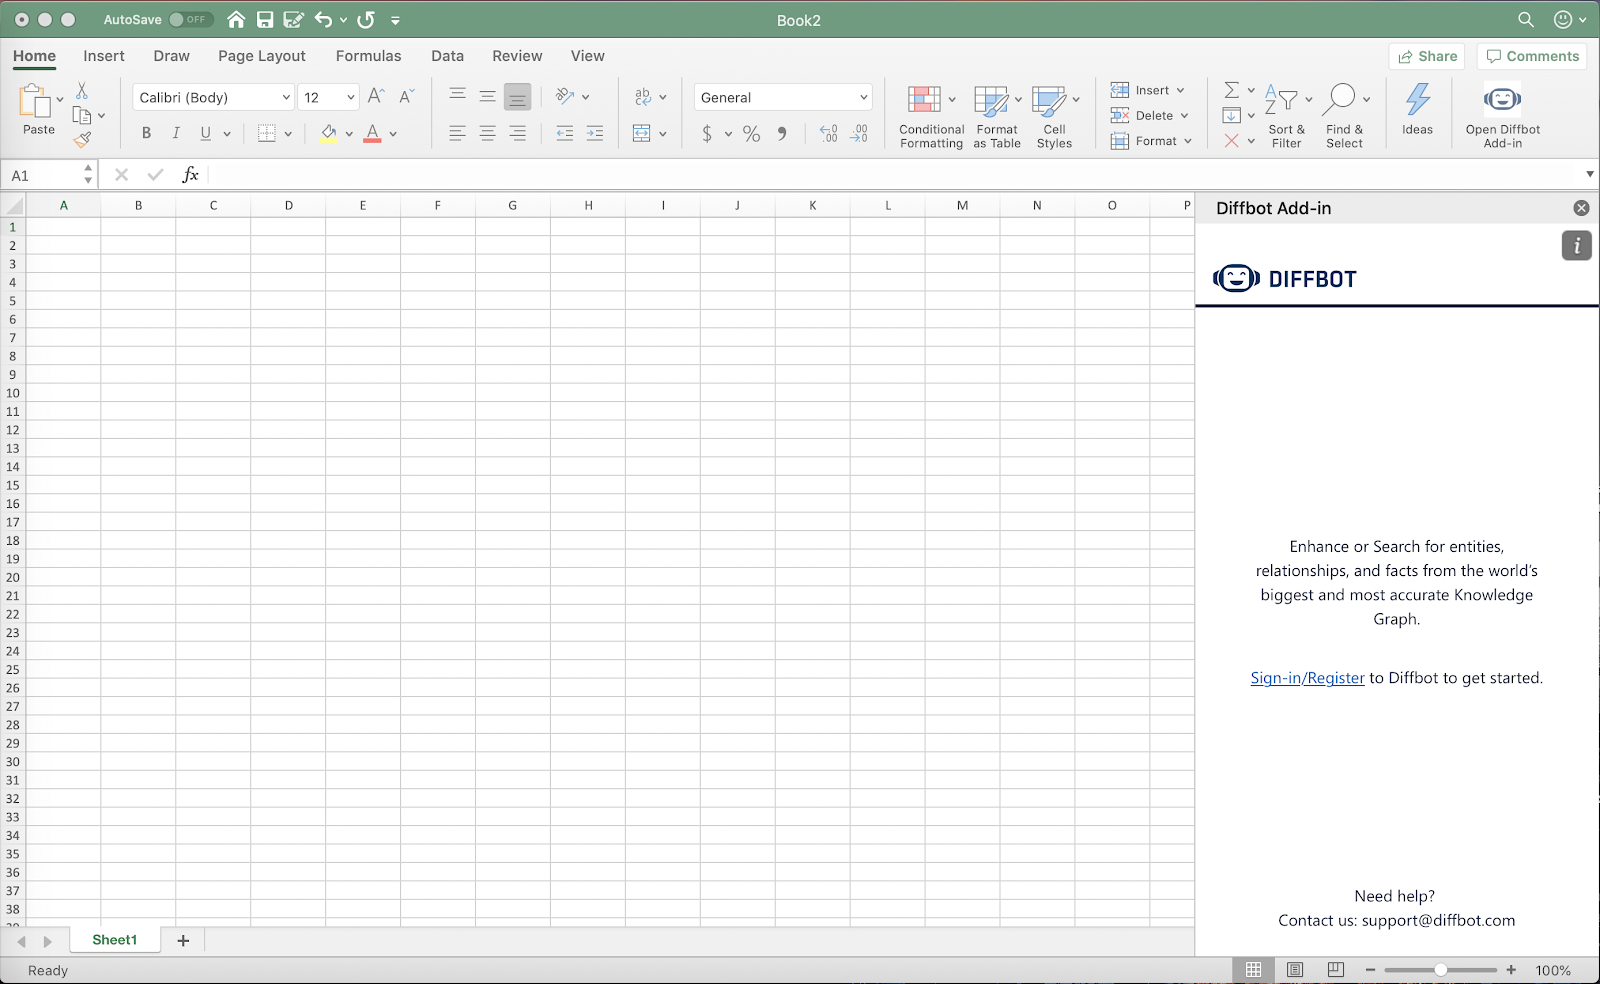This screenshot has height=984, width=1600.
Task: Toggle the AutoSave switch
Action: (190, 19)
